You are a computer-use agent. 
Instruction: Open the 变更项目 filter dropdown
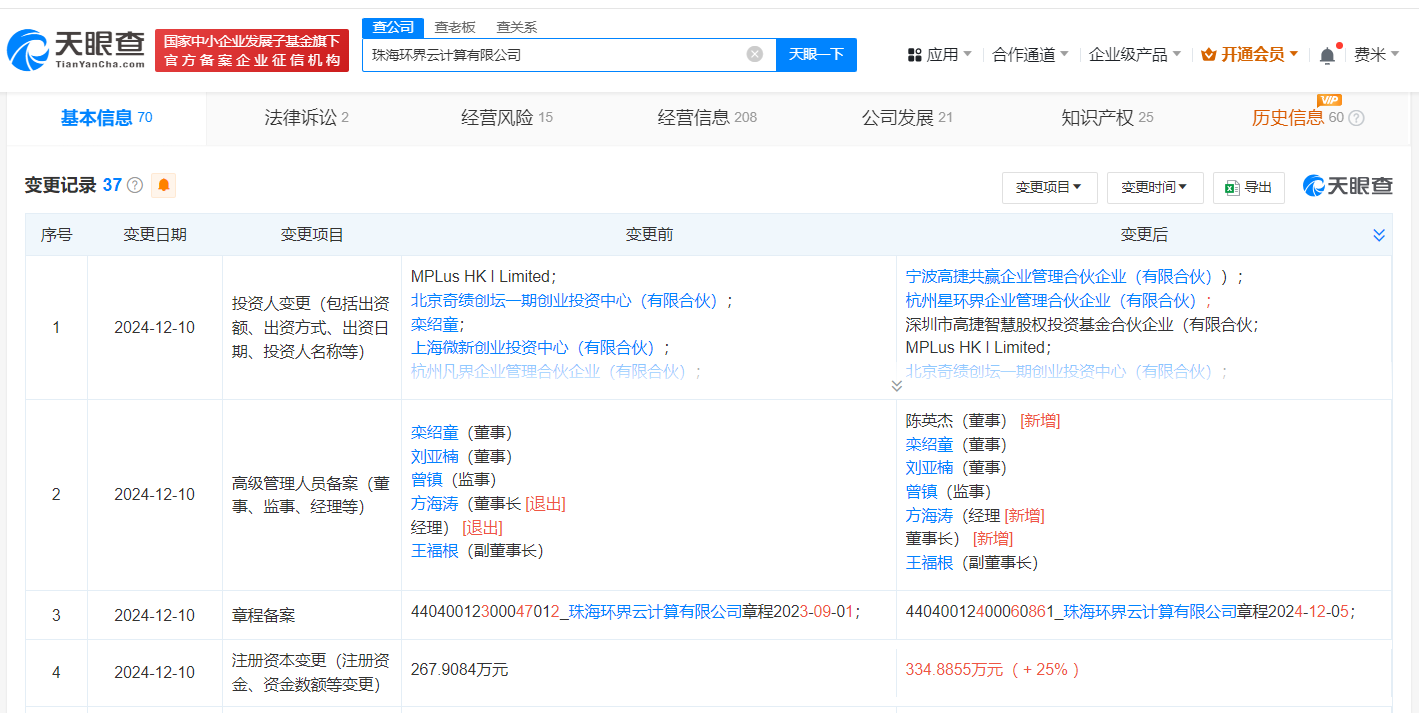point(1049,187)
